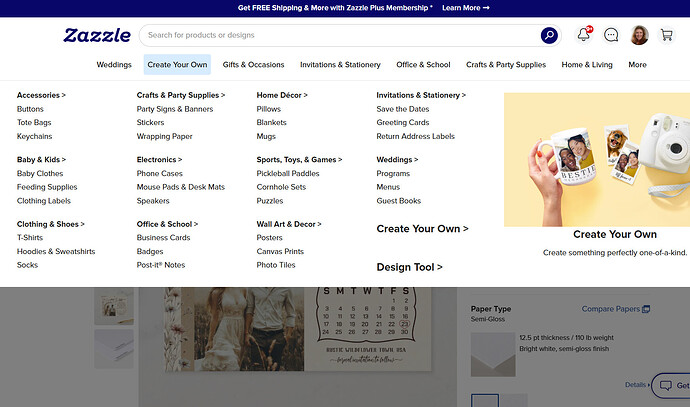Expand the Electronics category heading
690x407 pixels.
pos(159,160)
